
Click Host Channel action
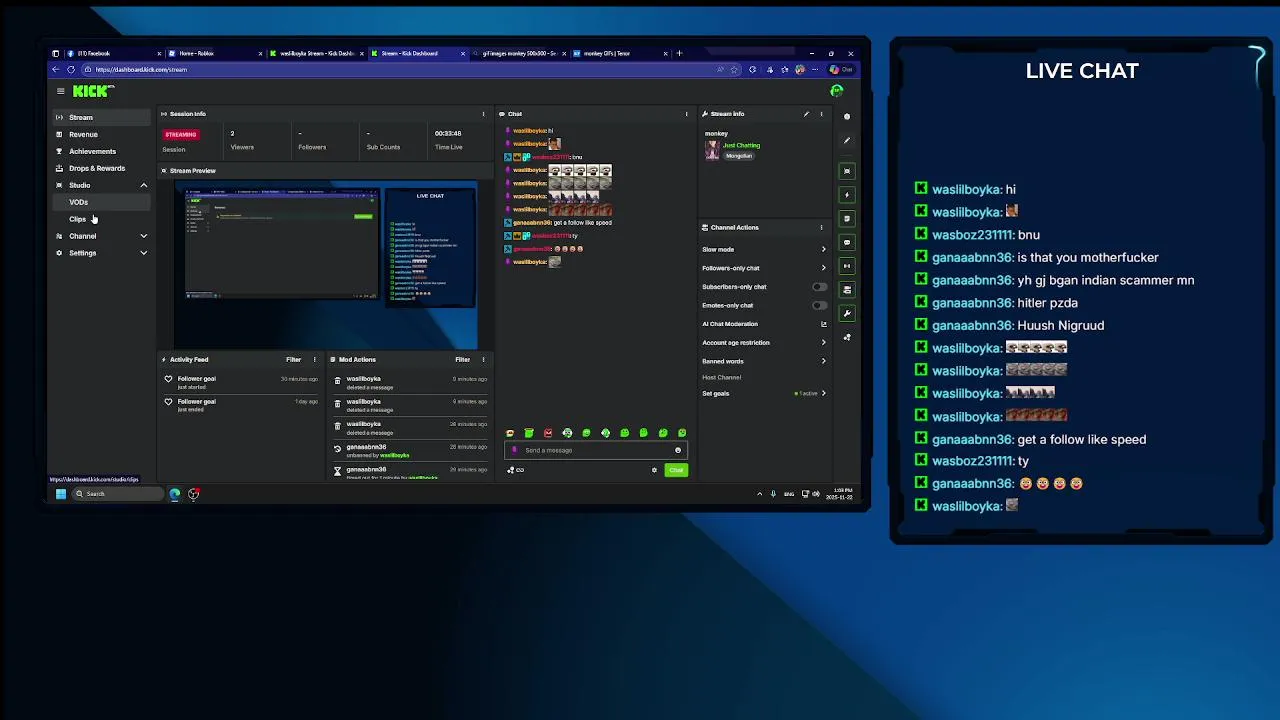[x=722, y=377]
